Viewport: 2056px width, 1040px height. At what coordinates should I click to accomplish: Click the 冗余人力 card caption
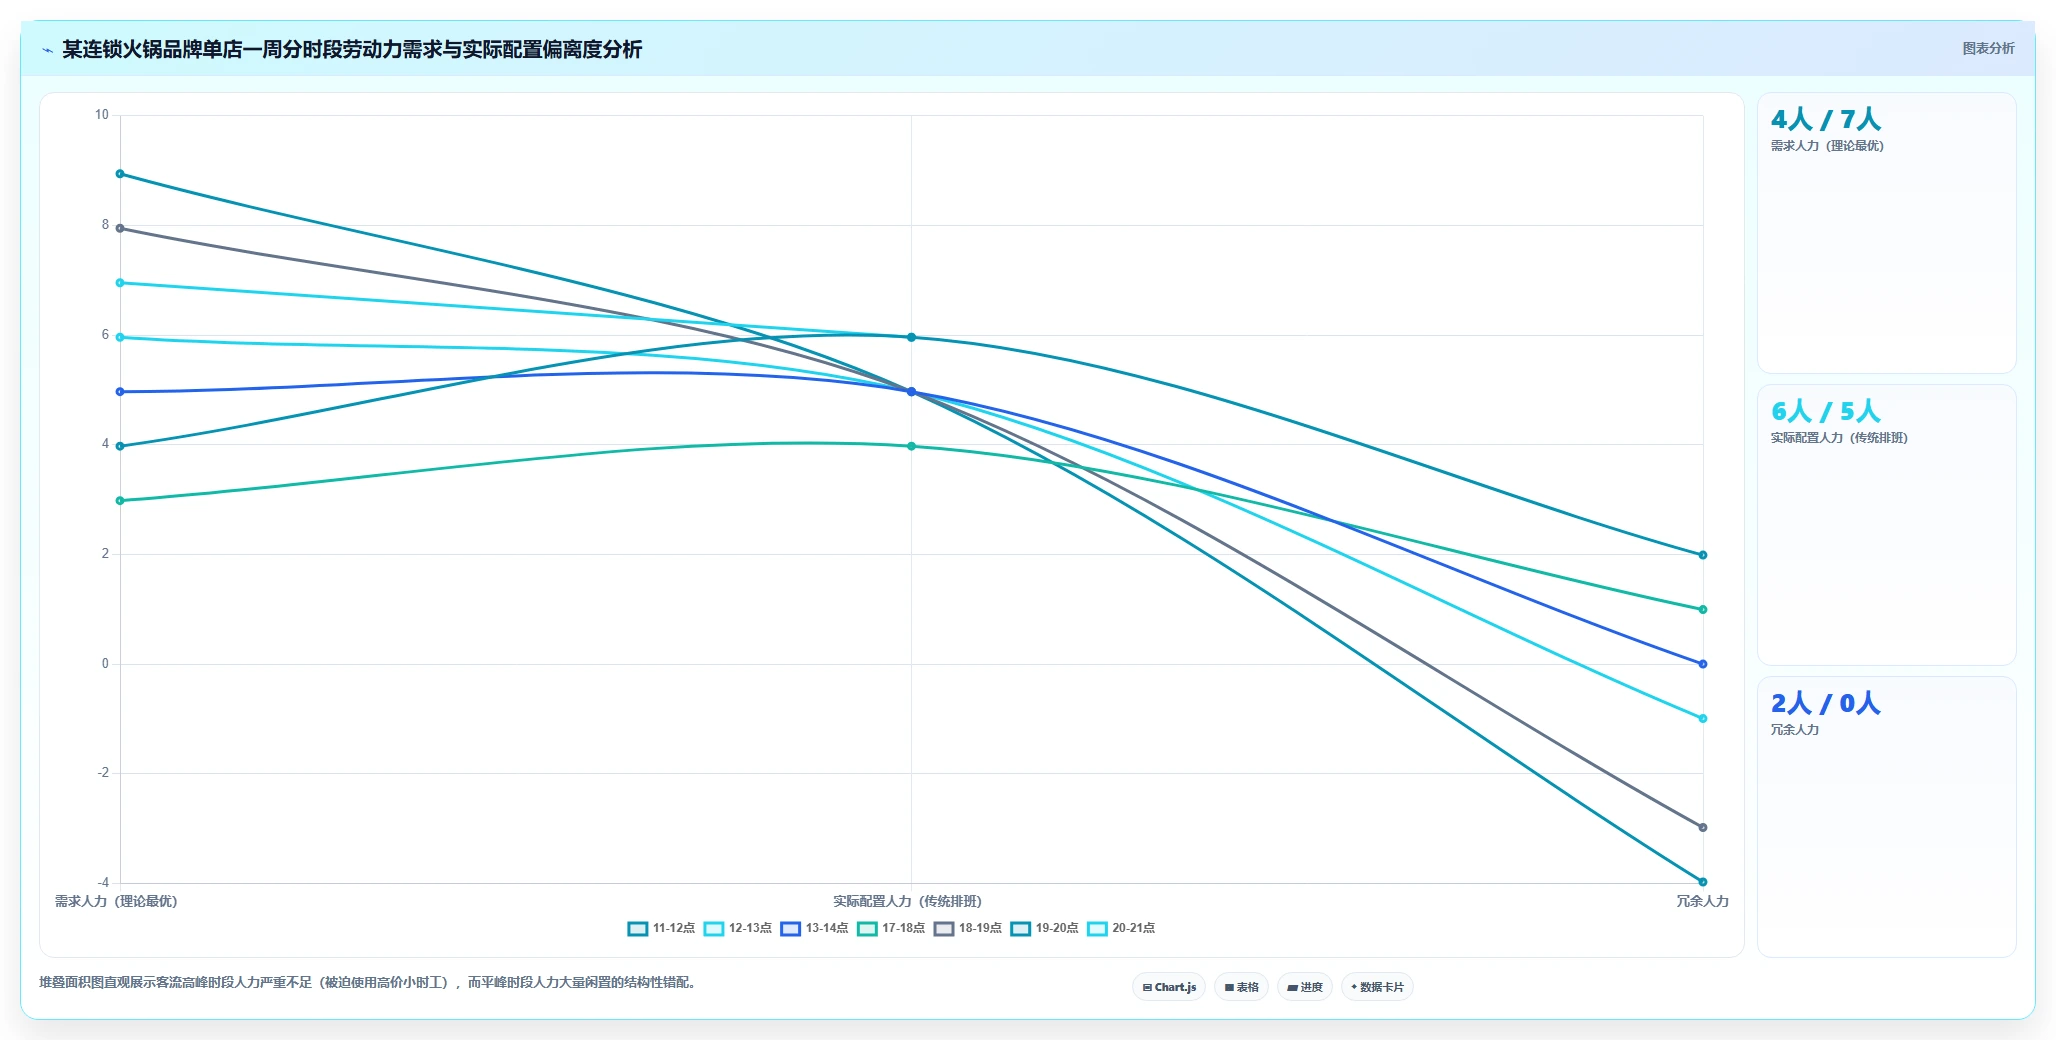(x=1795, y=730)
